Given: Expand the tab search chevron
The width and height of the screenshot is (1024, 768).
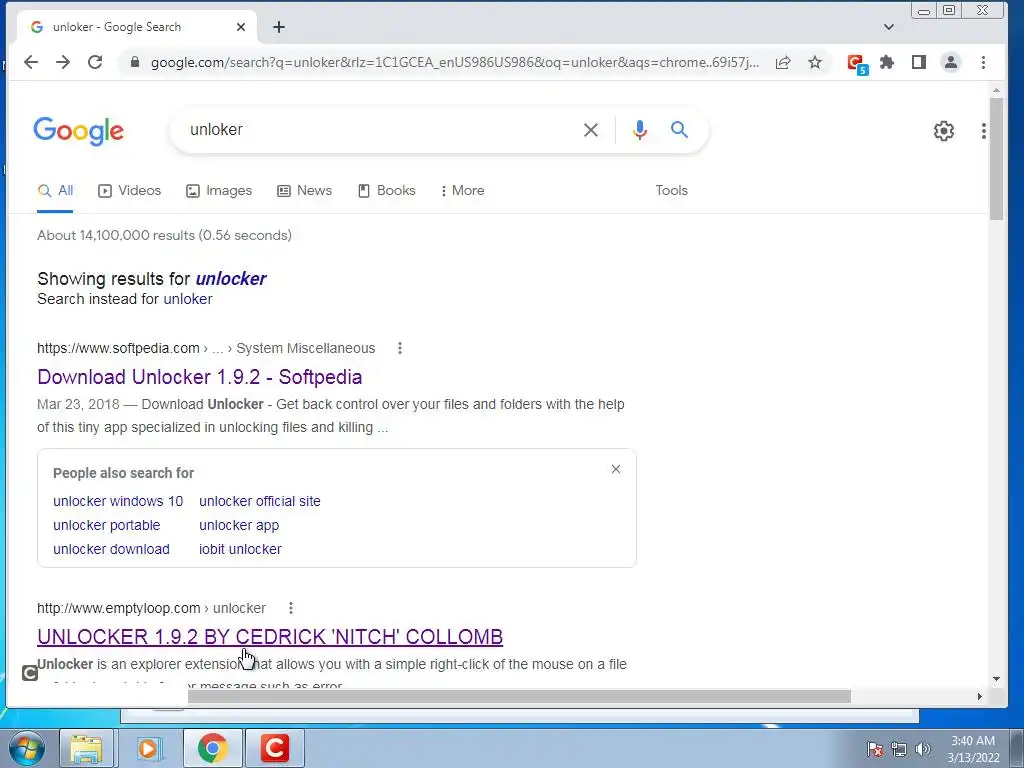Looking at the screenshot, I should tap(888, 27).
